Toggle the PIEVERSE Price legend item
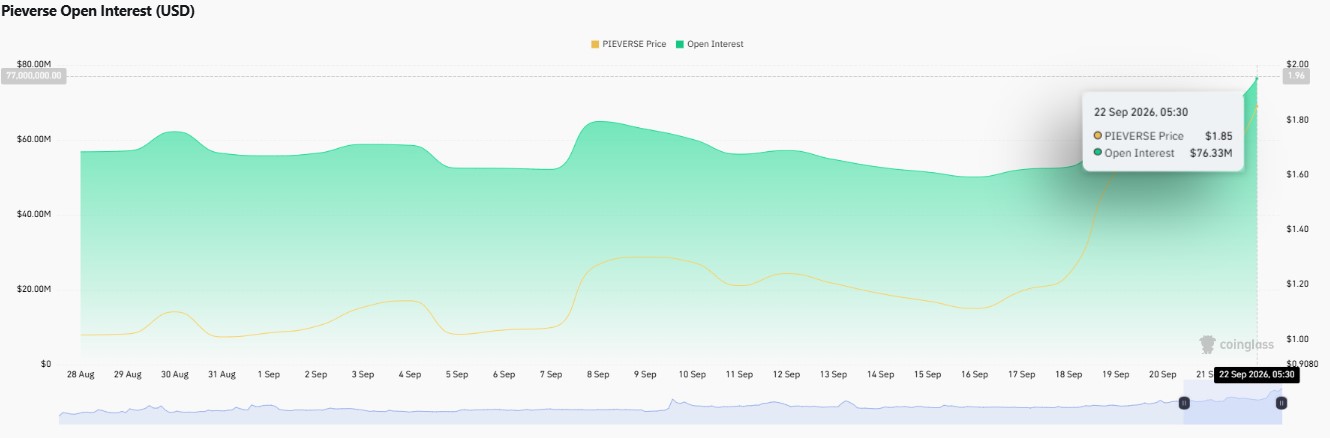This screenshot has height=438, width=1330. 628,44
